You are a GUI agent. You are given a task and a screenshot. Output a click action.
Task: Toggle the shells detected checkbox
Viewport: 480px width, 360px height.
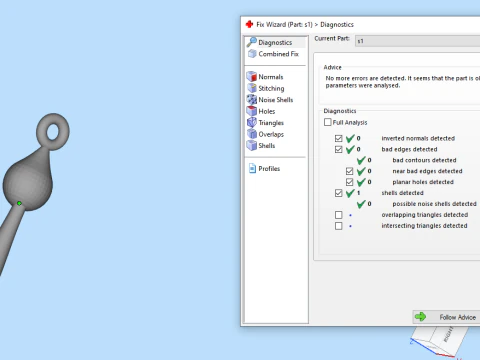pos(339,193)
